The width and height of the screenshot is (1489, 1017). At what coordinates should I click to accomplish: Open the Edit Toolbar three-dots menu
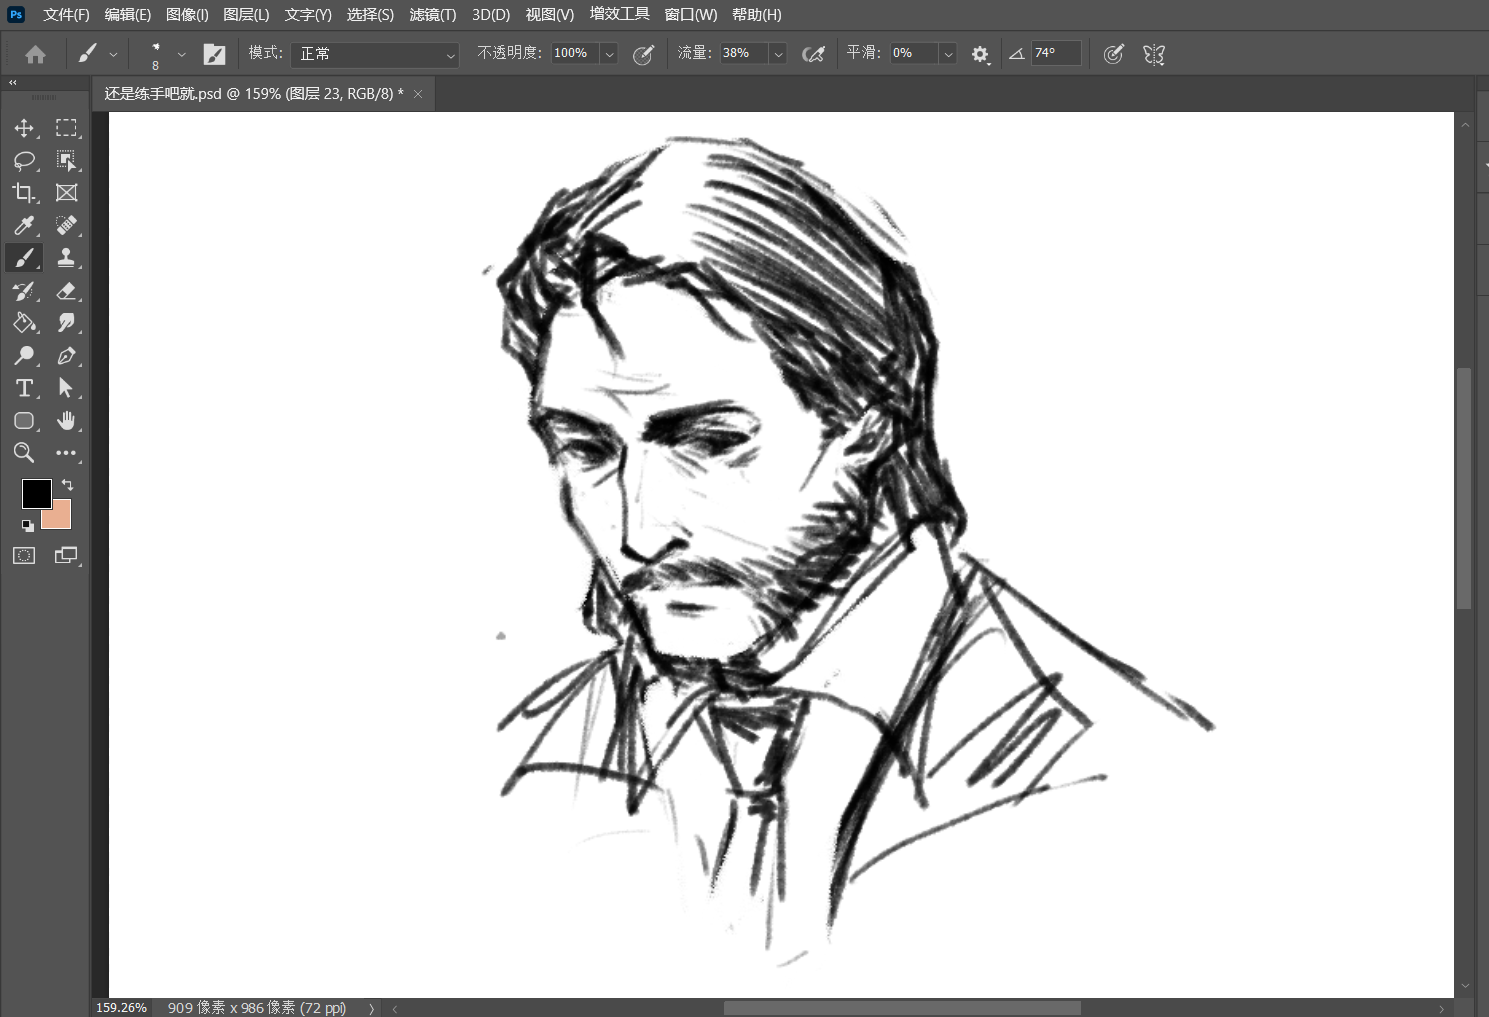pos(66,453)
